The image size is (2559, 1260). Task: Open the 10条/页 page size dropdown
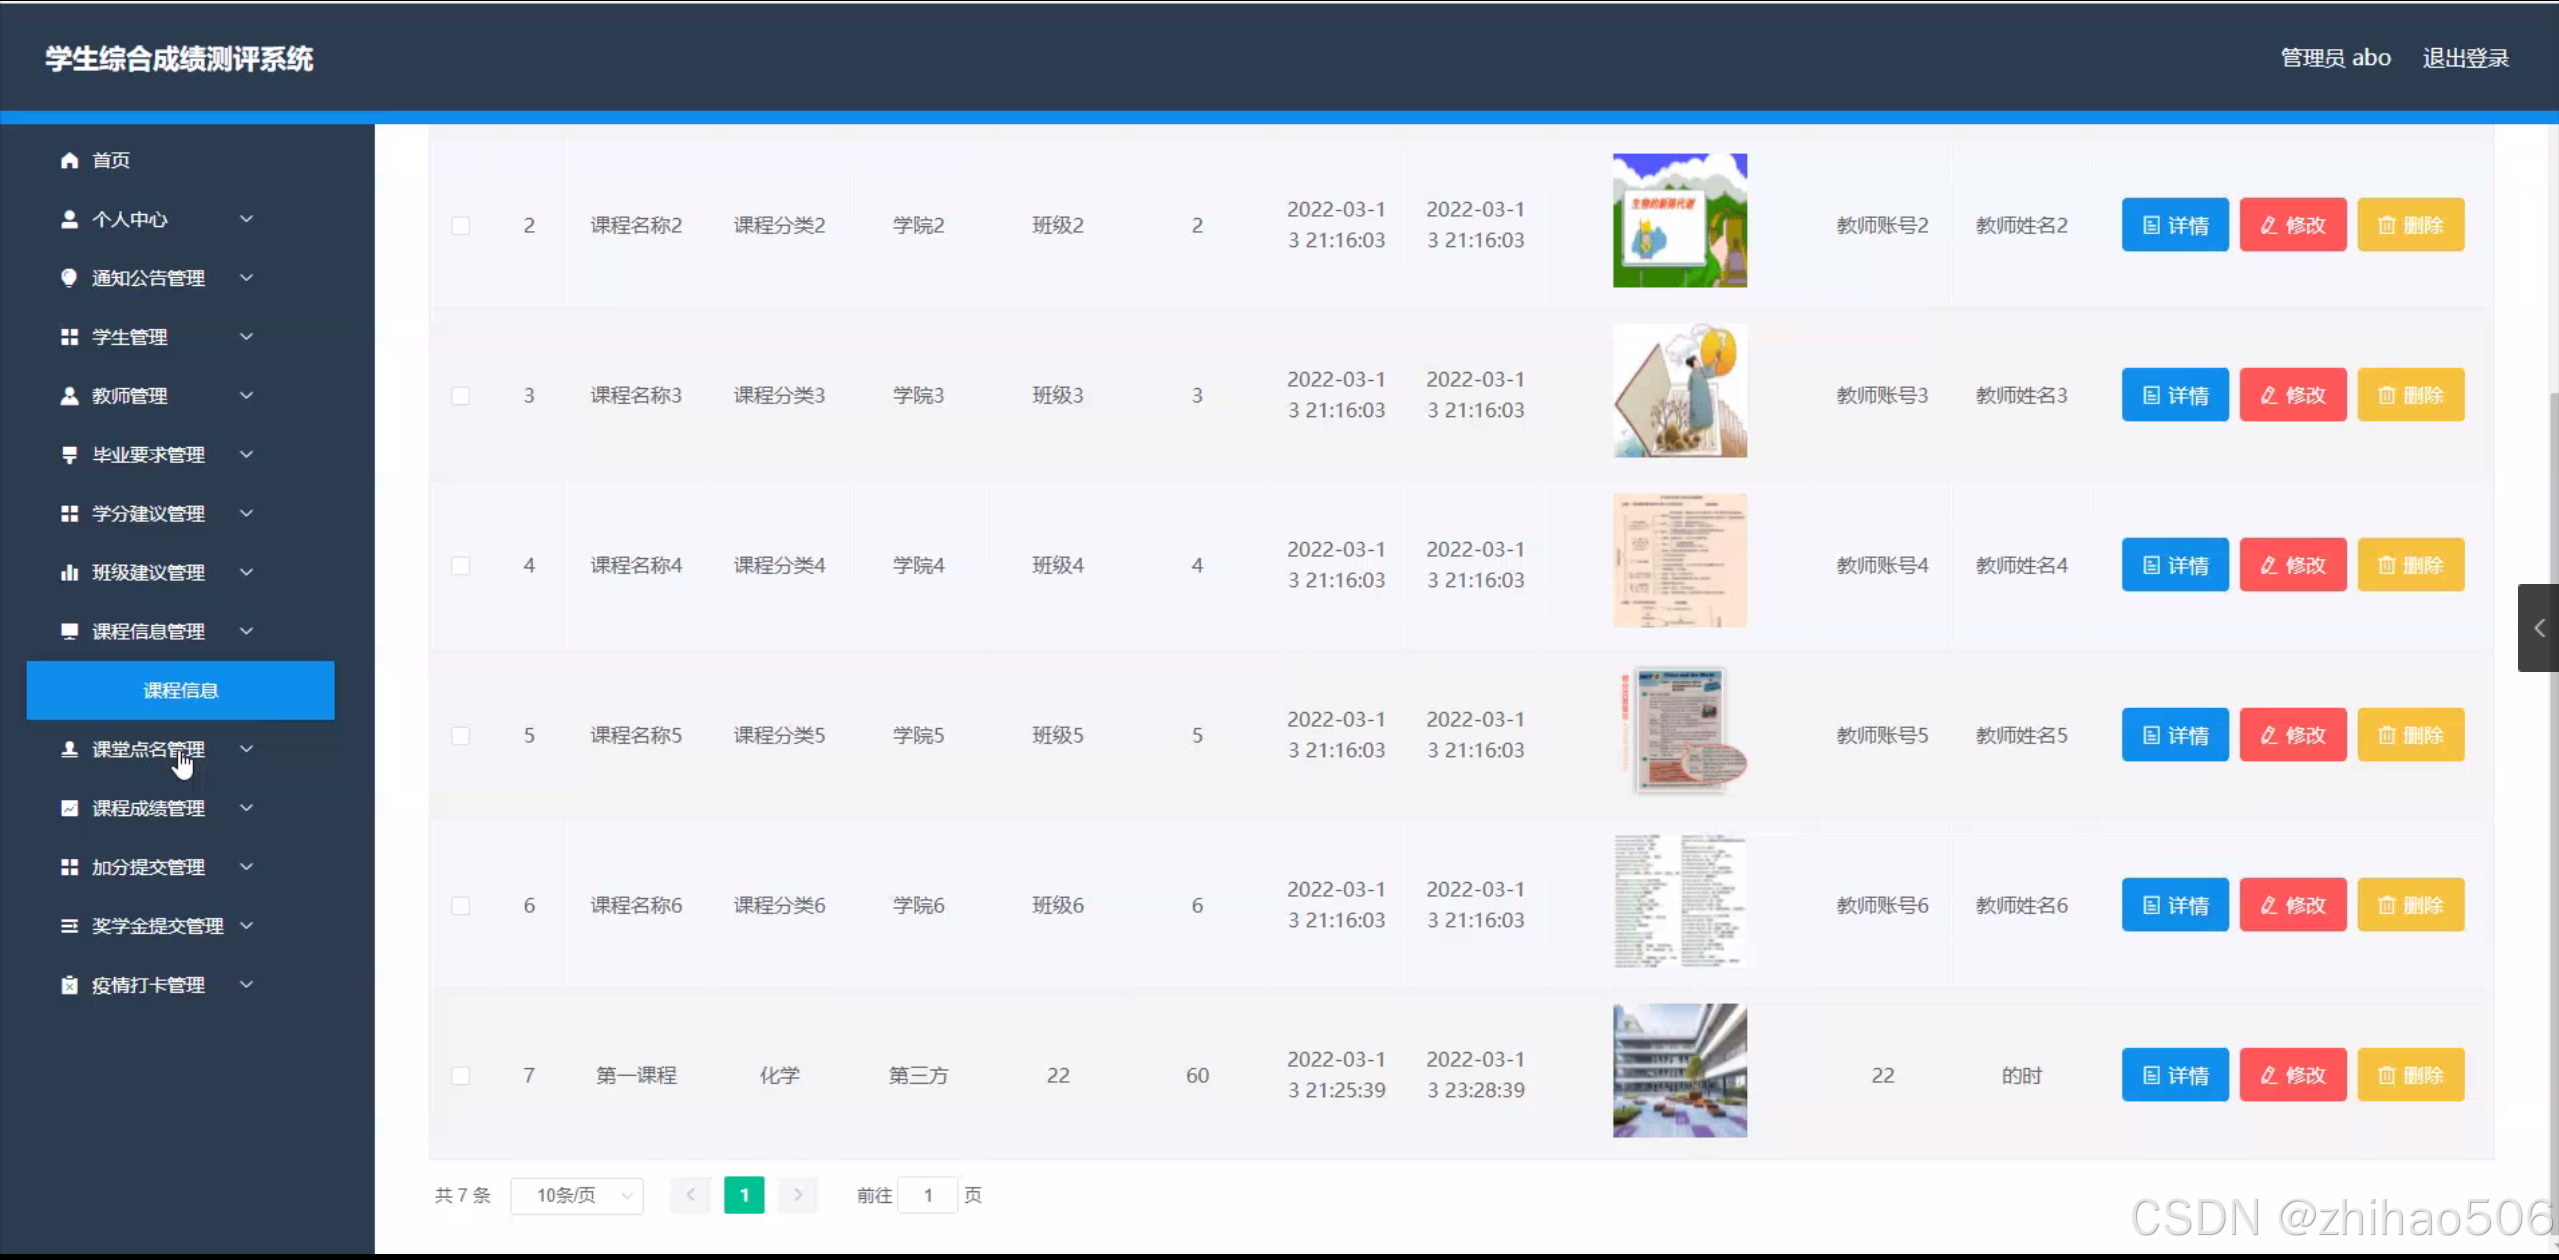click(577, 1195)
